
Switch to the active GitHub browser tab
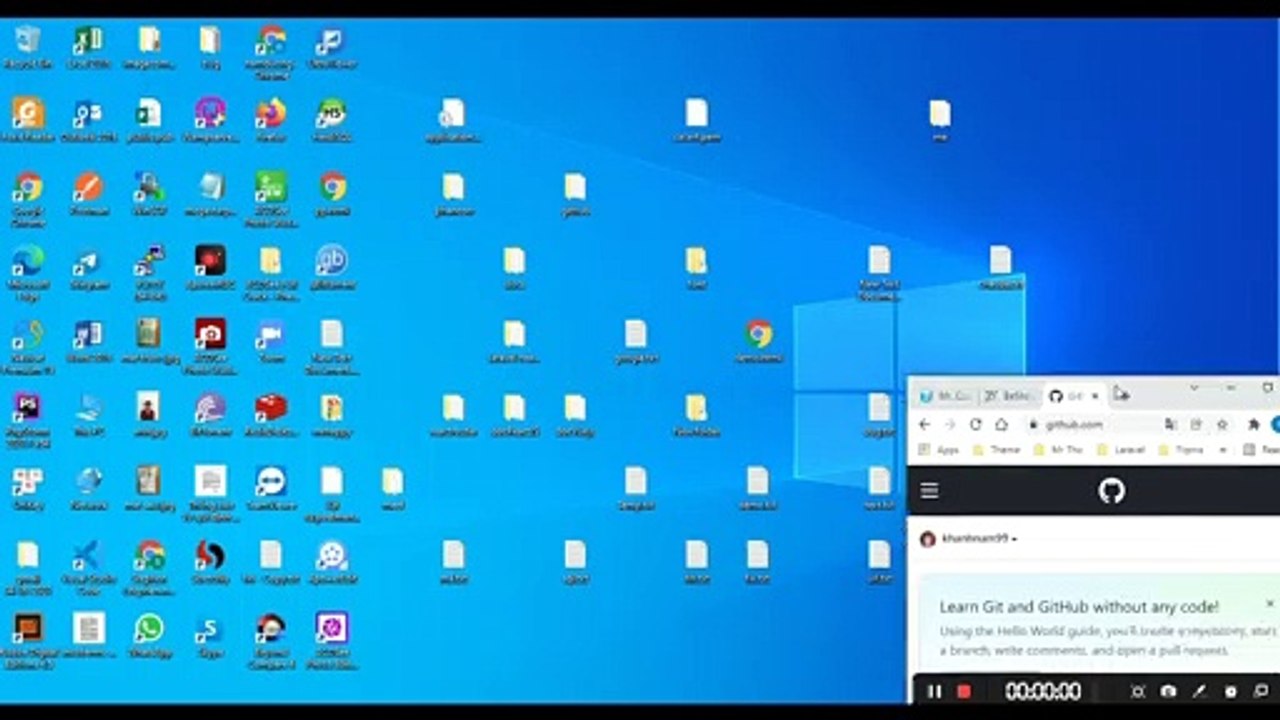[x=1073, y=396]
